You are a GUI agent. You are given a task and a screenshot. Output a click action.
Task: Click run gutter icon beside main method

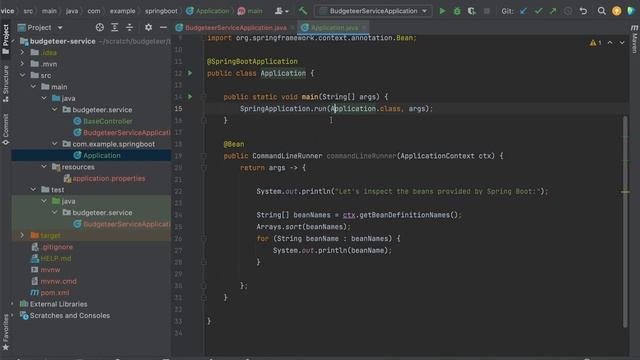[x=190, y=97]
